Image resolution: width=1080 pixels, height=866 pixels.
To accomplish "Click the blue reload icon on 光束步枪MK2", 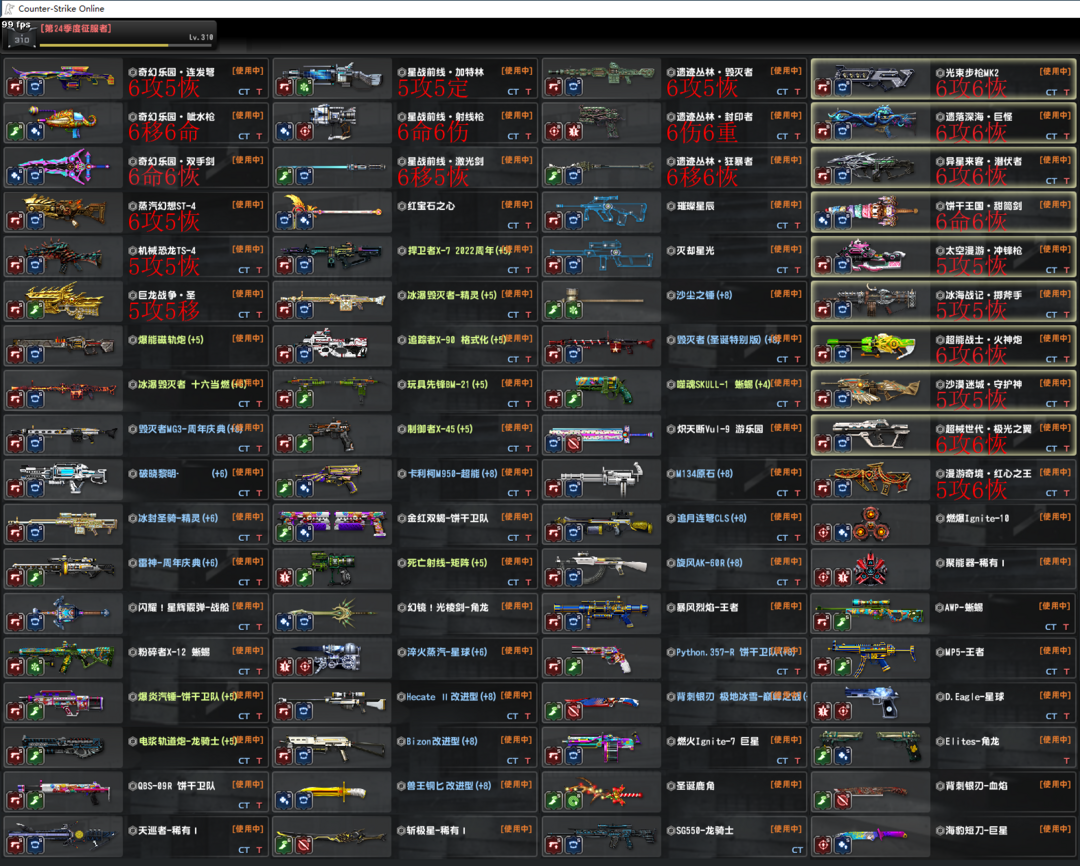I will (841, 87).
